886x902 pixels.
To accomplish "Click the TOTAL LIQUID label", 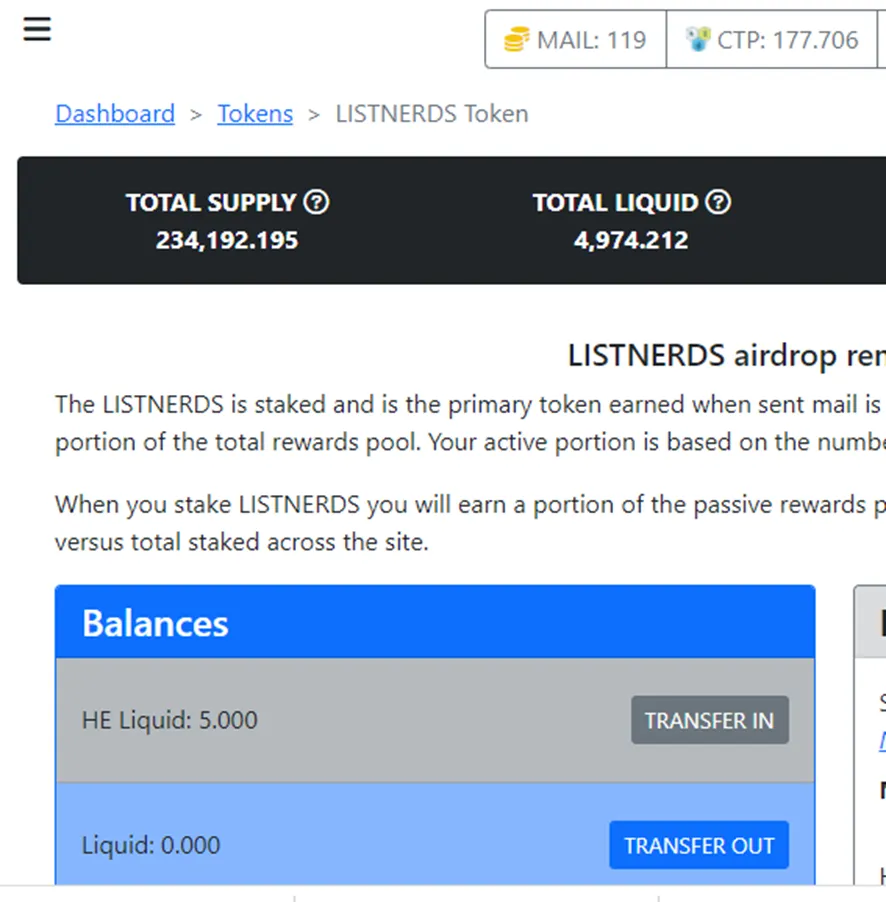I will [x=615, y=202].
